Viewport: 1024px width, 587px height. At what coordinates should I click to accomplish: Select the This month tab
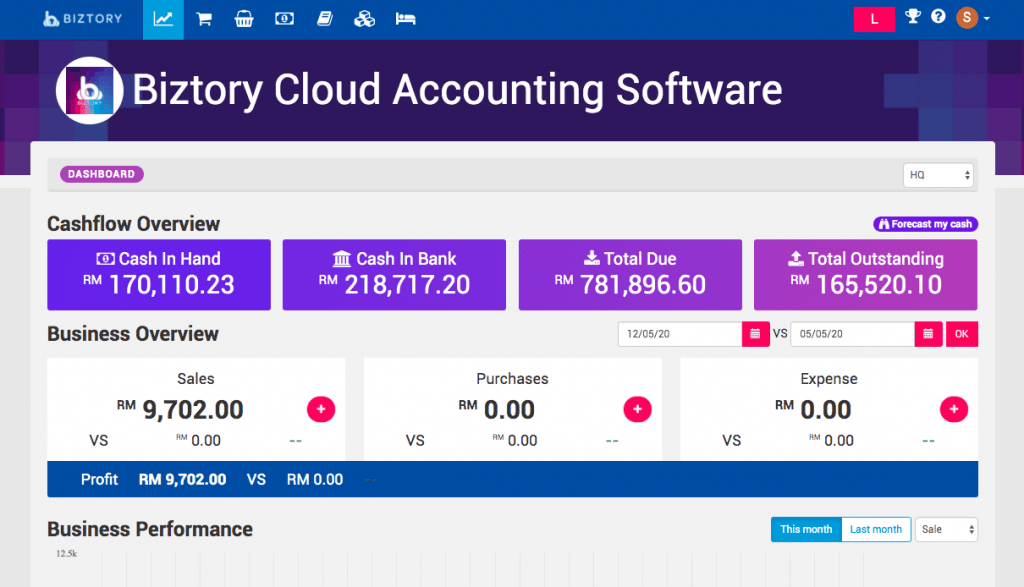[806, 530]
